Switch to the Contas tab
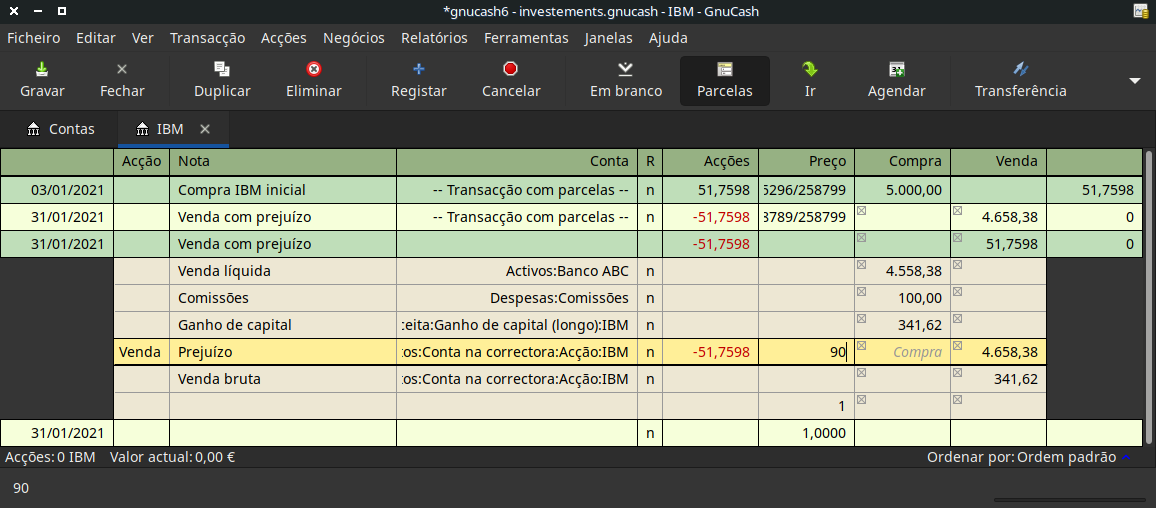The image size is (1156, 508). (60, 129)
